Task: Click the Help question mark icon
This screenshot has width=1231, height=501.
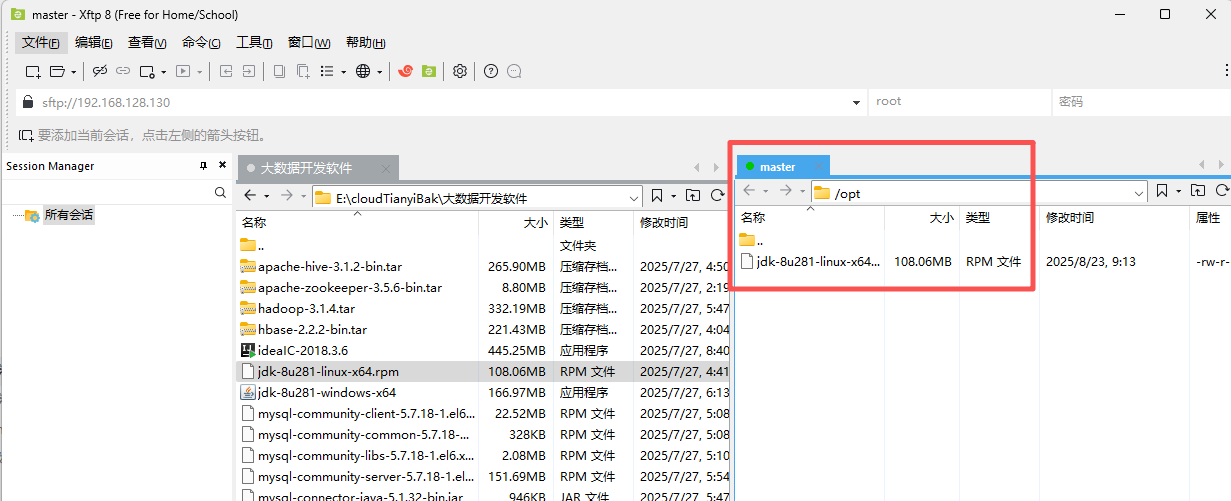Action: coord(491,71)
